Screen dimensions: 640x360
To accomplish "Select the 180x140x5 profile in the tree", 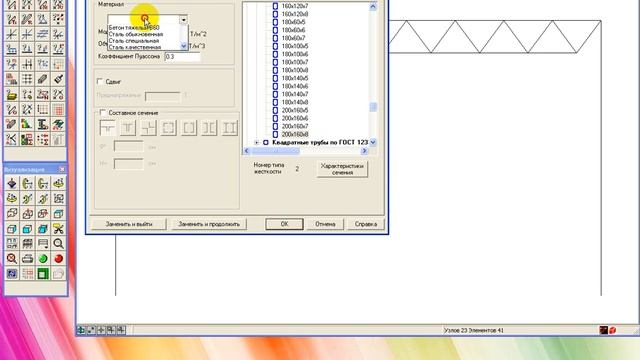I will [x=295, y=78].
